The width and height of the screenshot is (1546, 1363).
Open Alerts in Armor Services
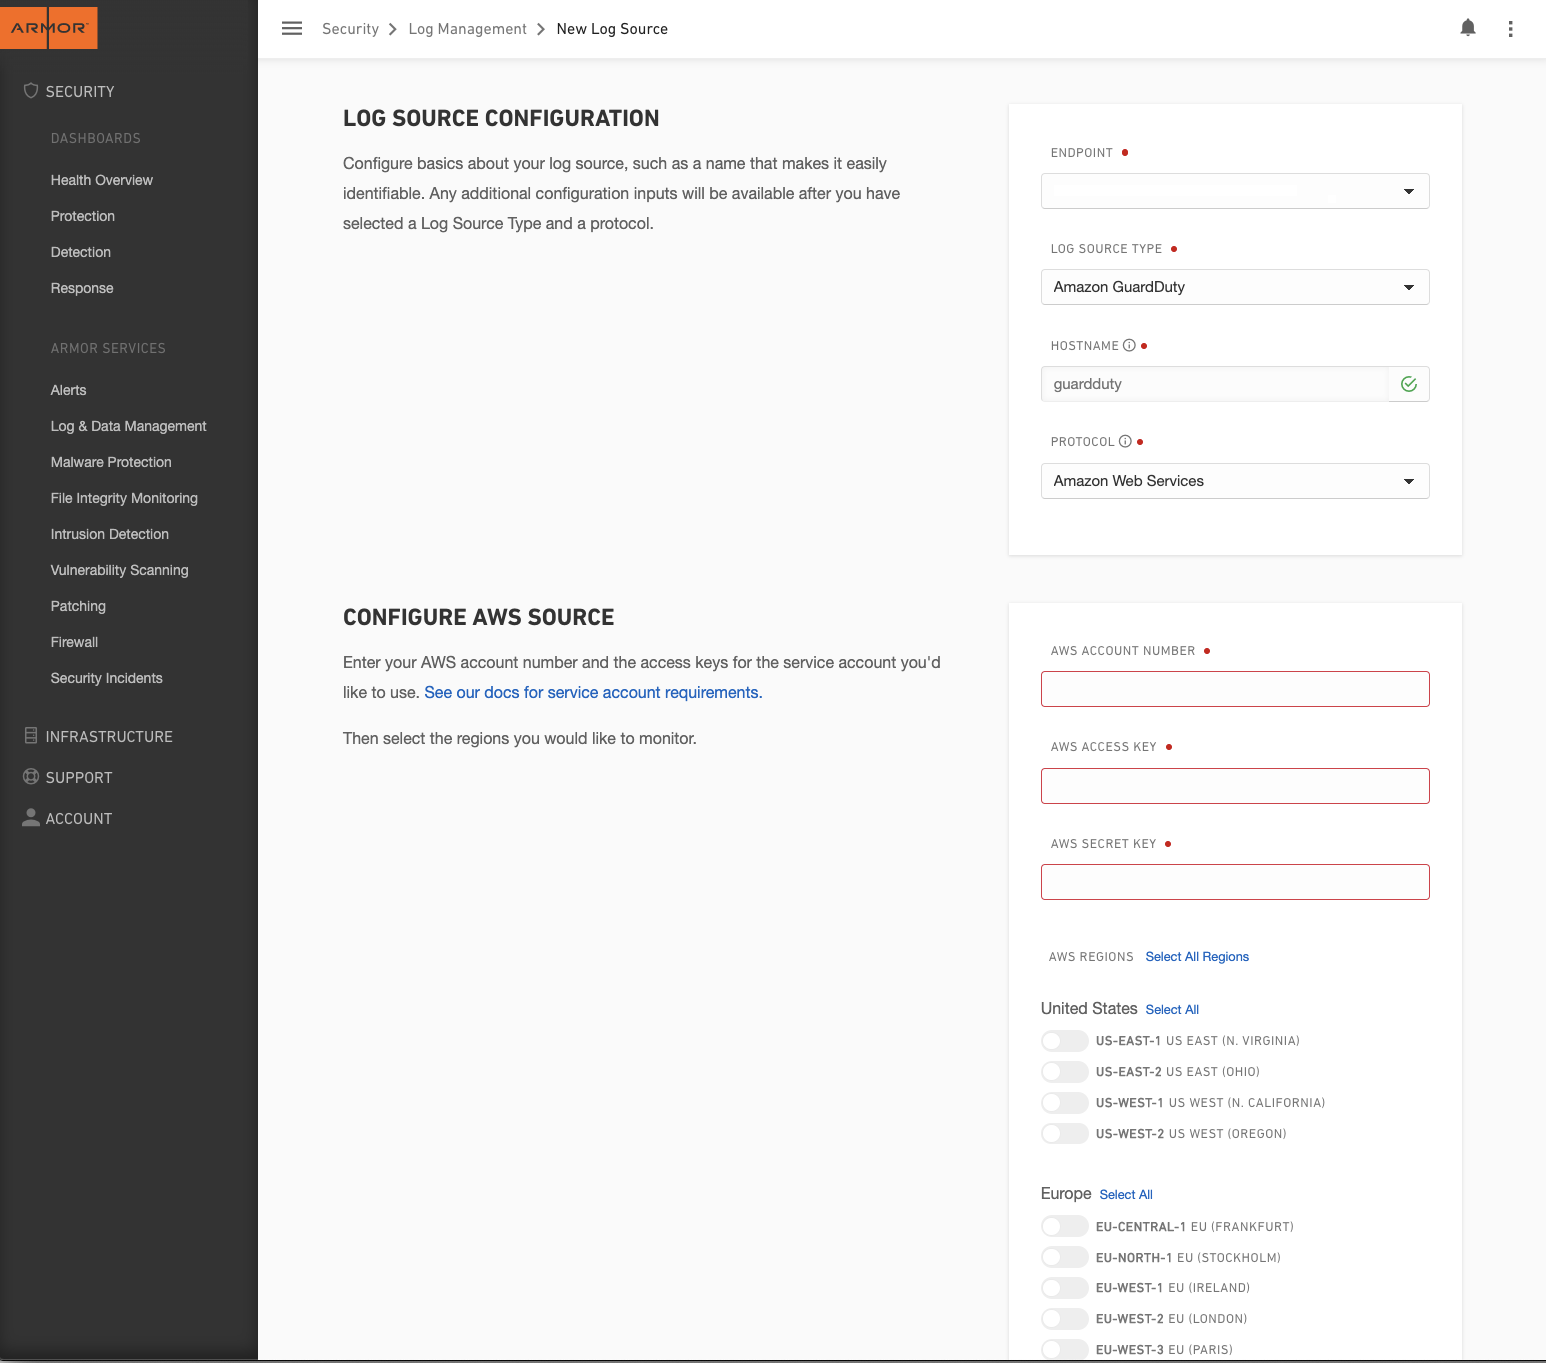(x=69, y=390)
